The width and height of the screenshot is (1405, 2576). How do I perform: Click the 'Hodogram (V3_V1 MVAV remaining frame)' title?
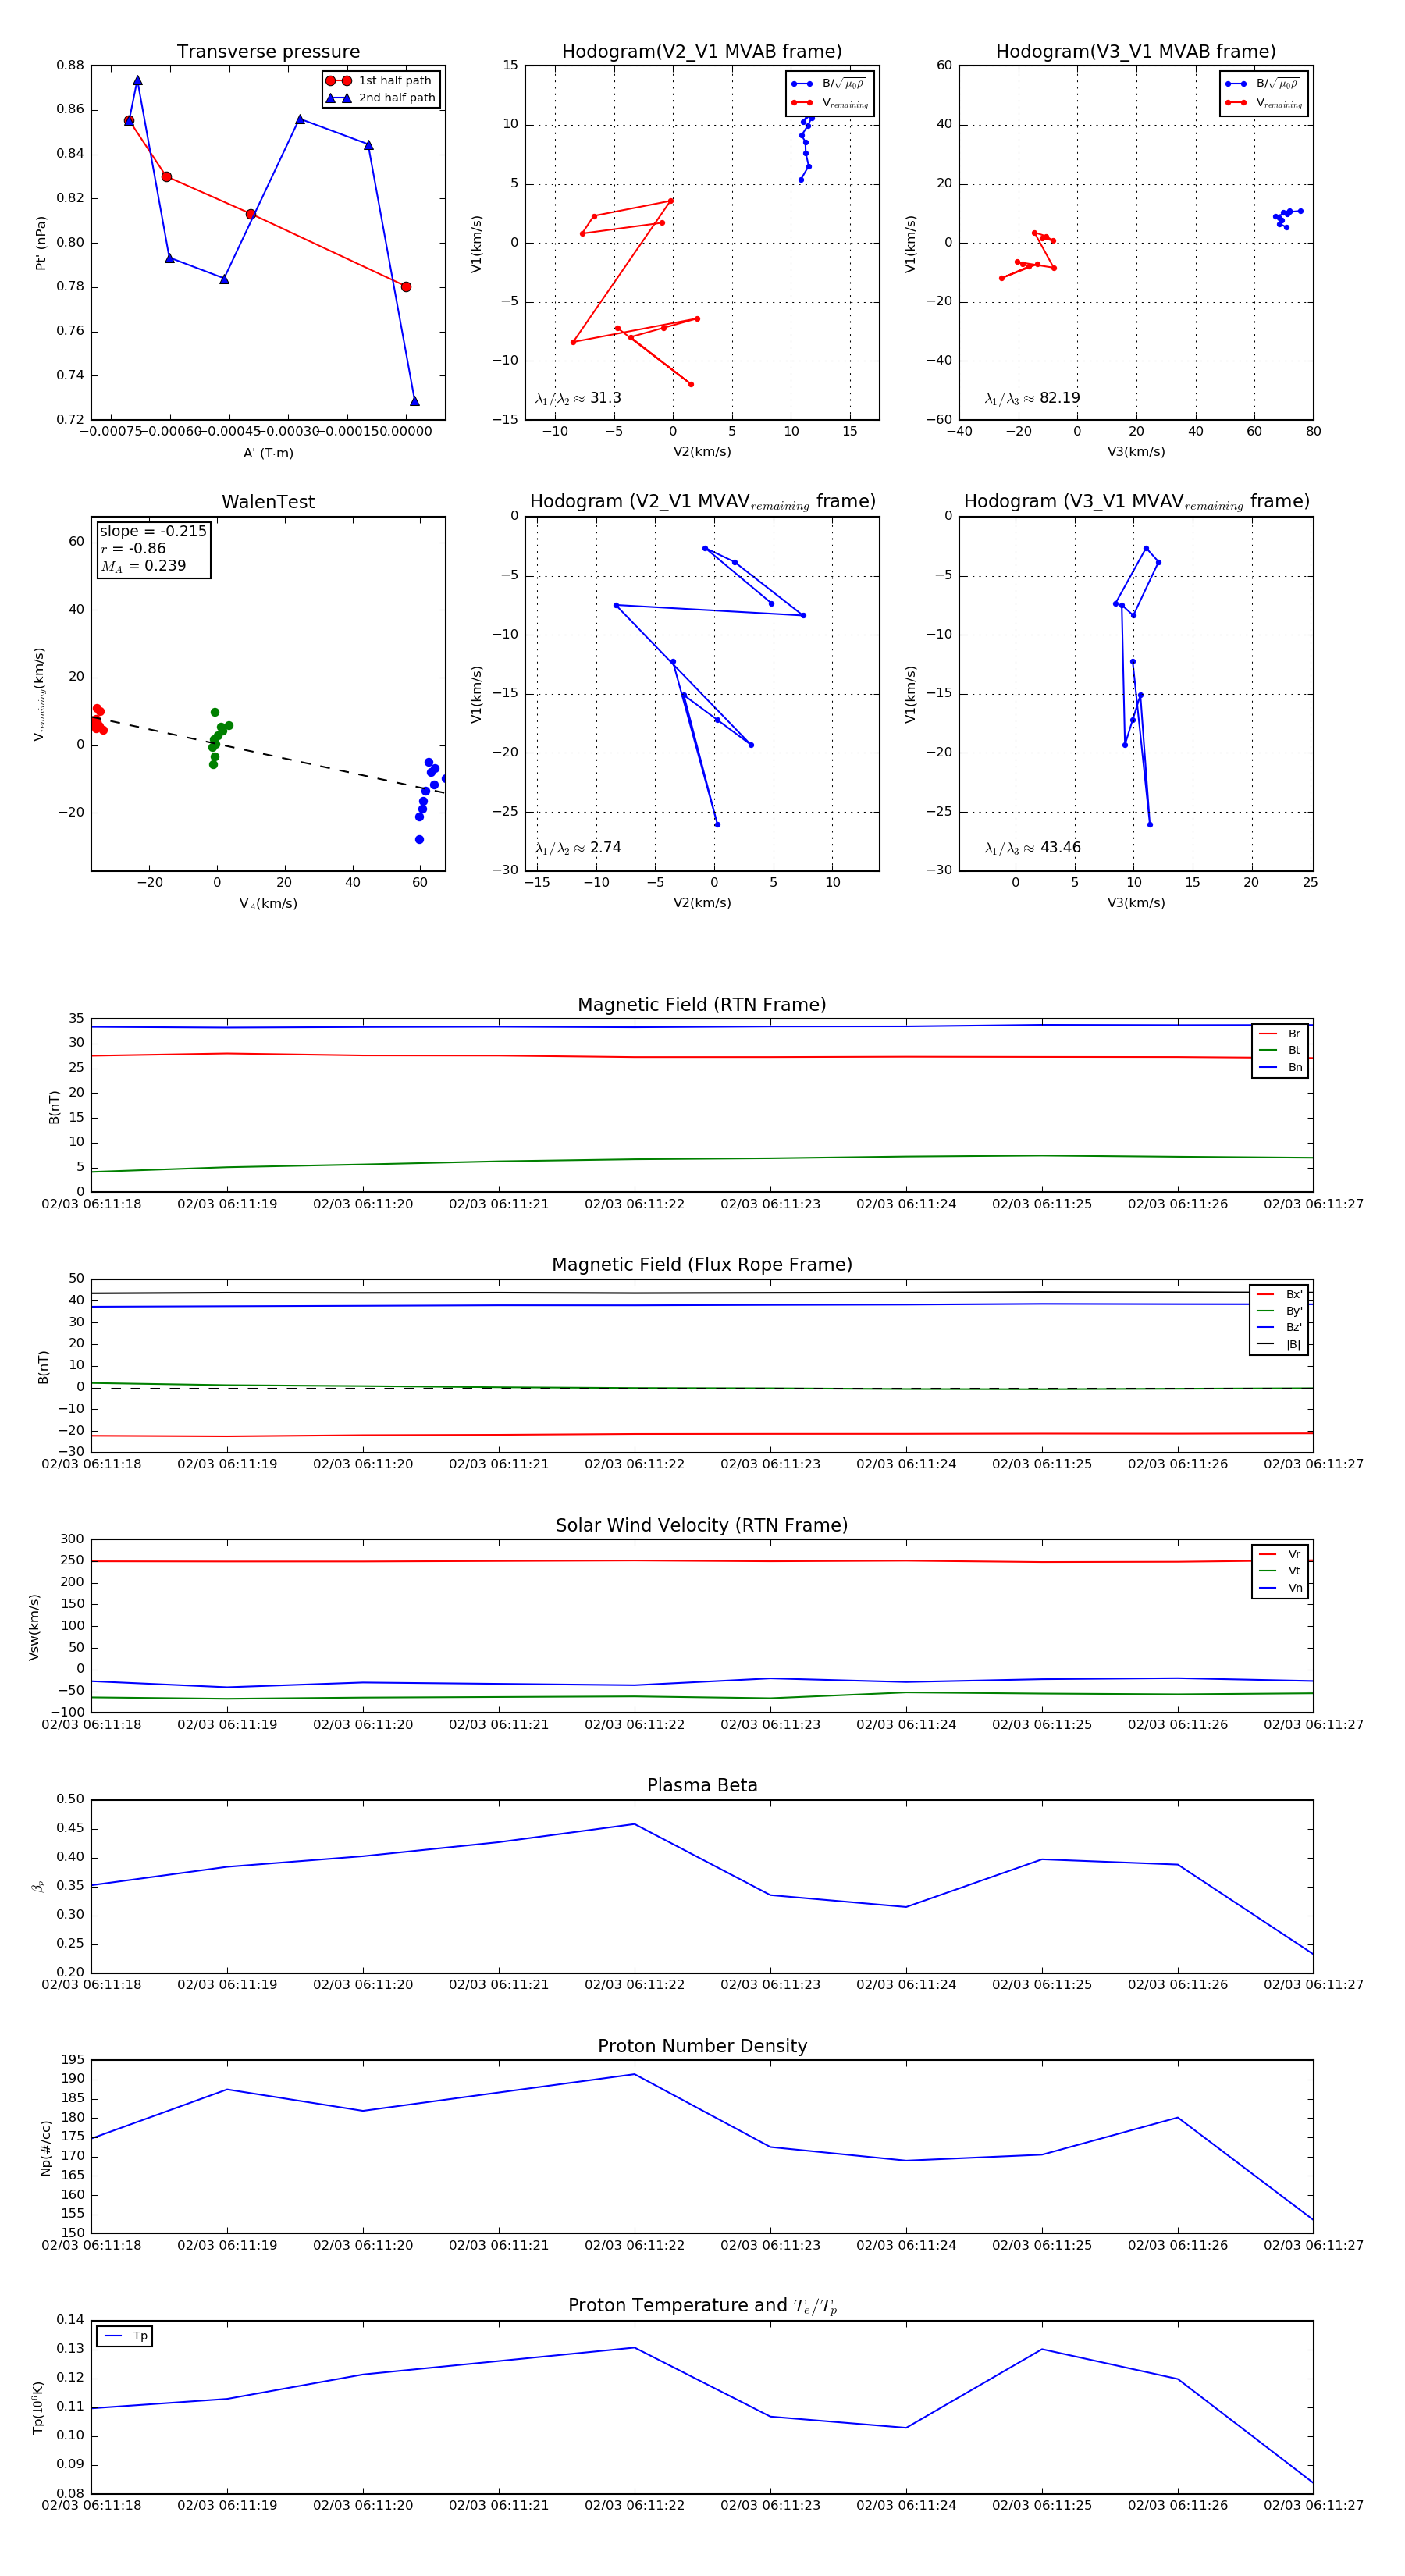click(1136, 502)
